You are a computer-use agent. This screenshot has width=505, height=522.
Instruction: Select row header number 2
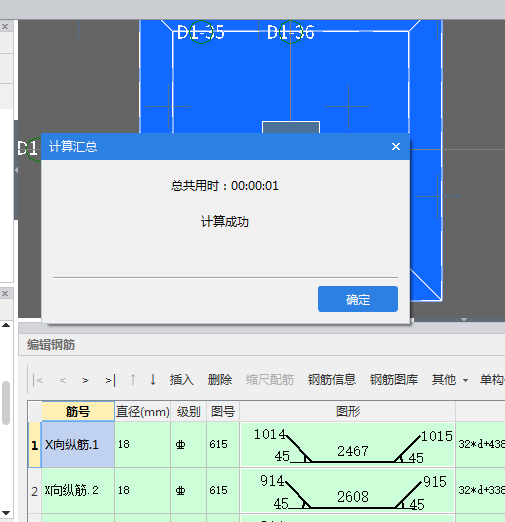(x=35, y=491)
